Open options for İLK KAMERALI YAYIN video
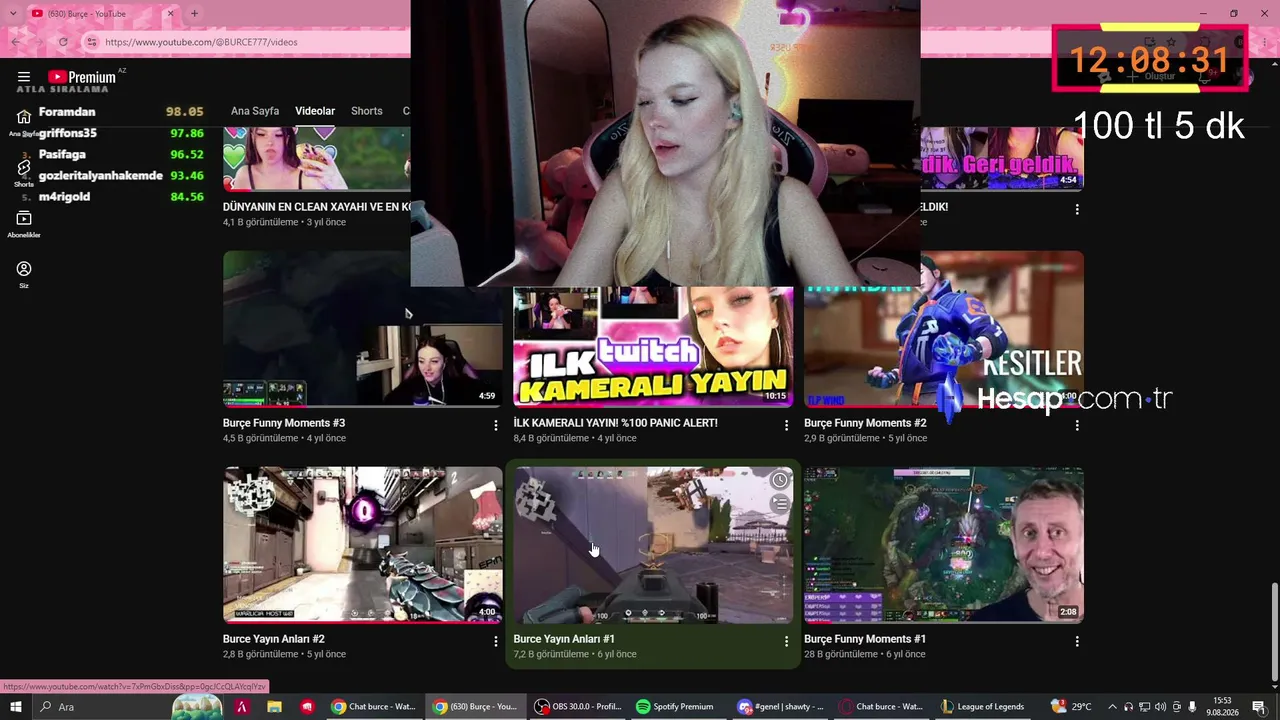1280x720 pixels. click(x=786, y=426)
